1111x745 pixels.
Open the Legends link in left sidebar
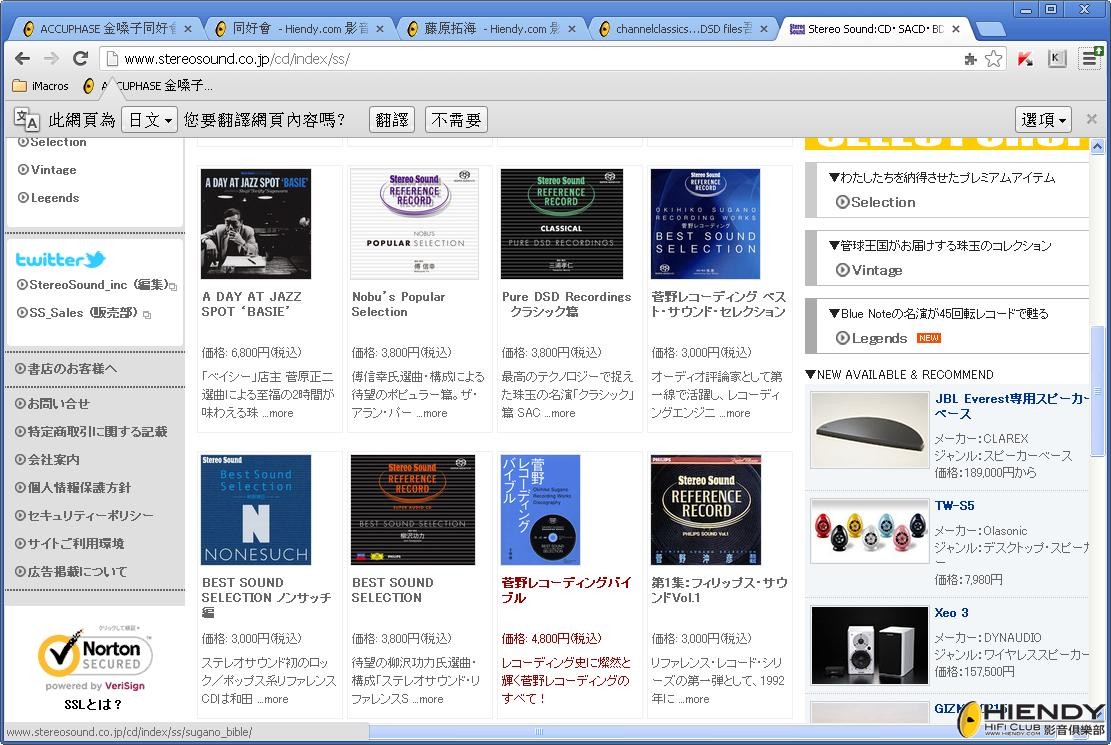tap(48, 198)
